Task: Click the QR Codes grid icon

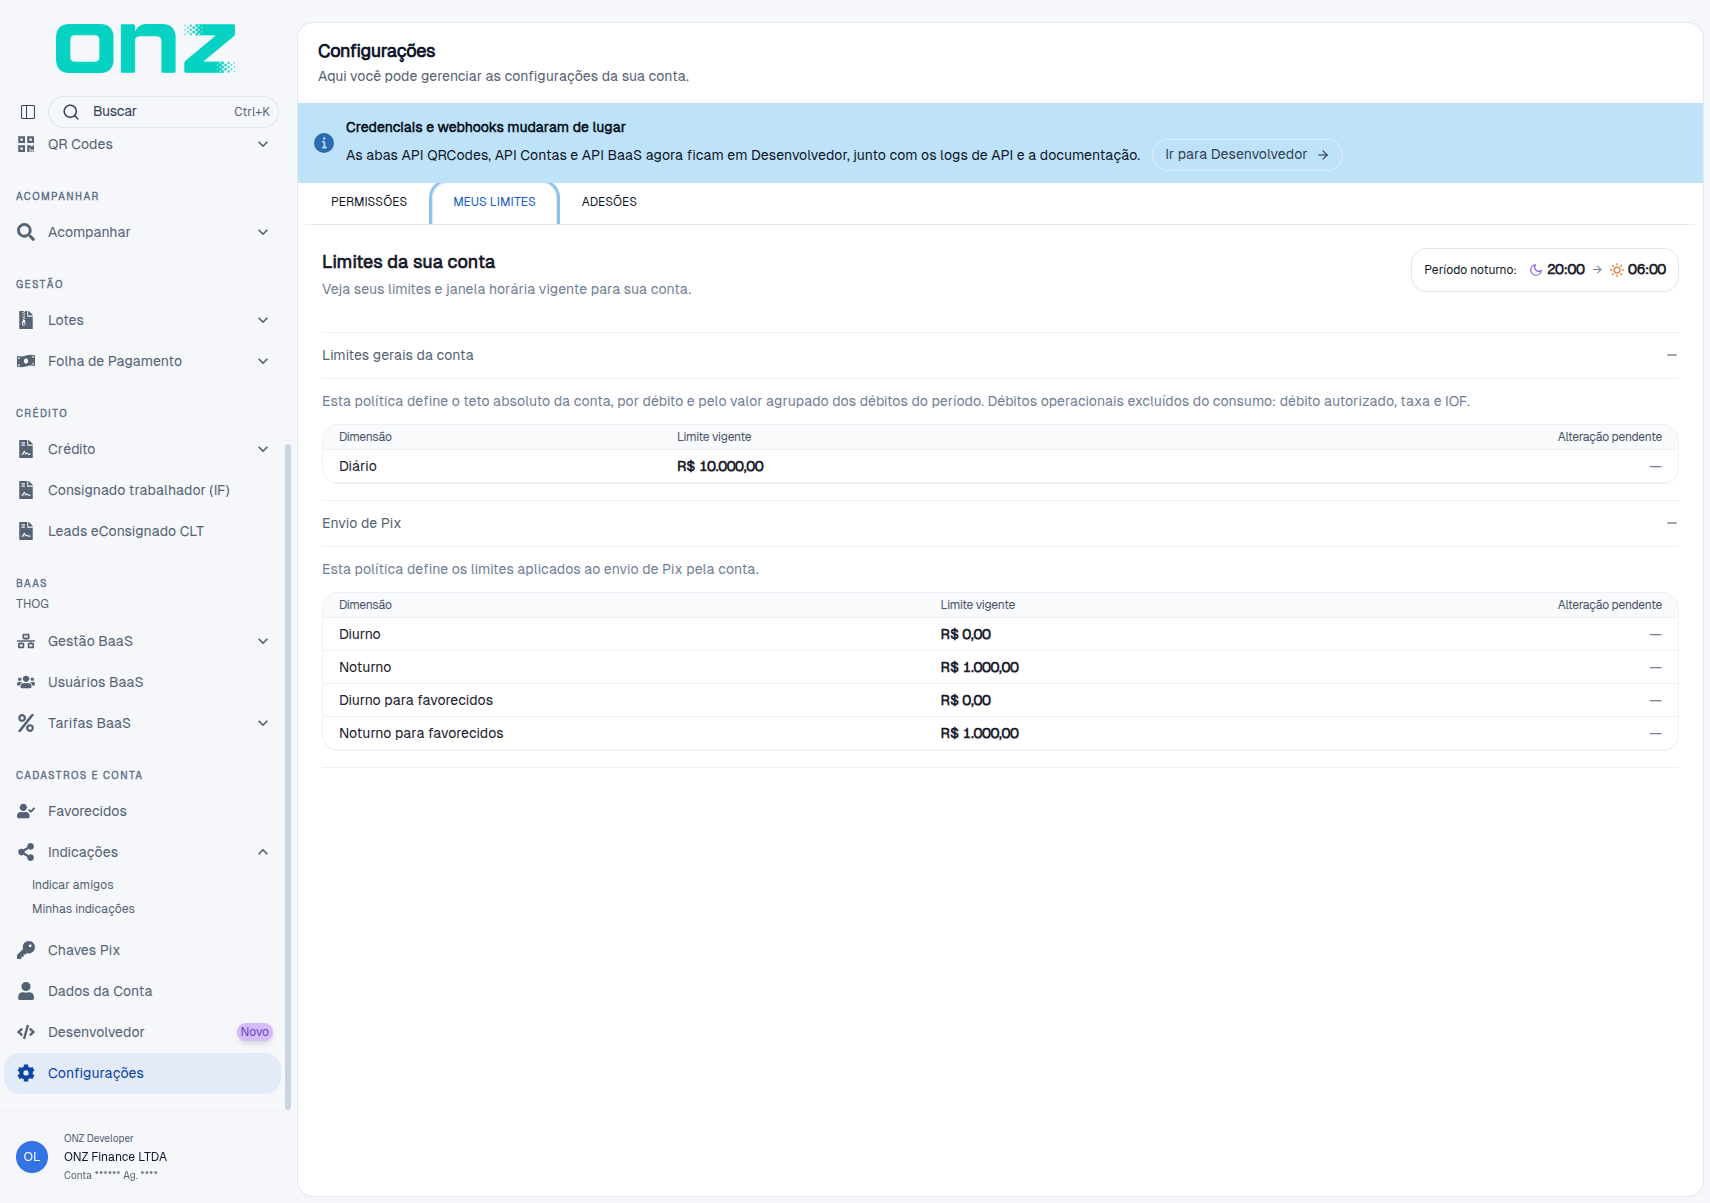Action: (26, 144)
